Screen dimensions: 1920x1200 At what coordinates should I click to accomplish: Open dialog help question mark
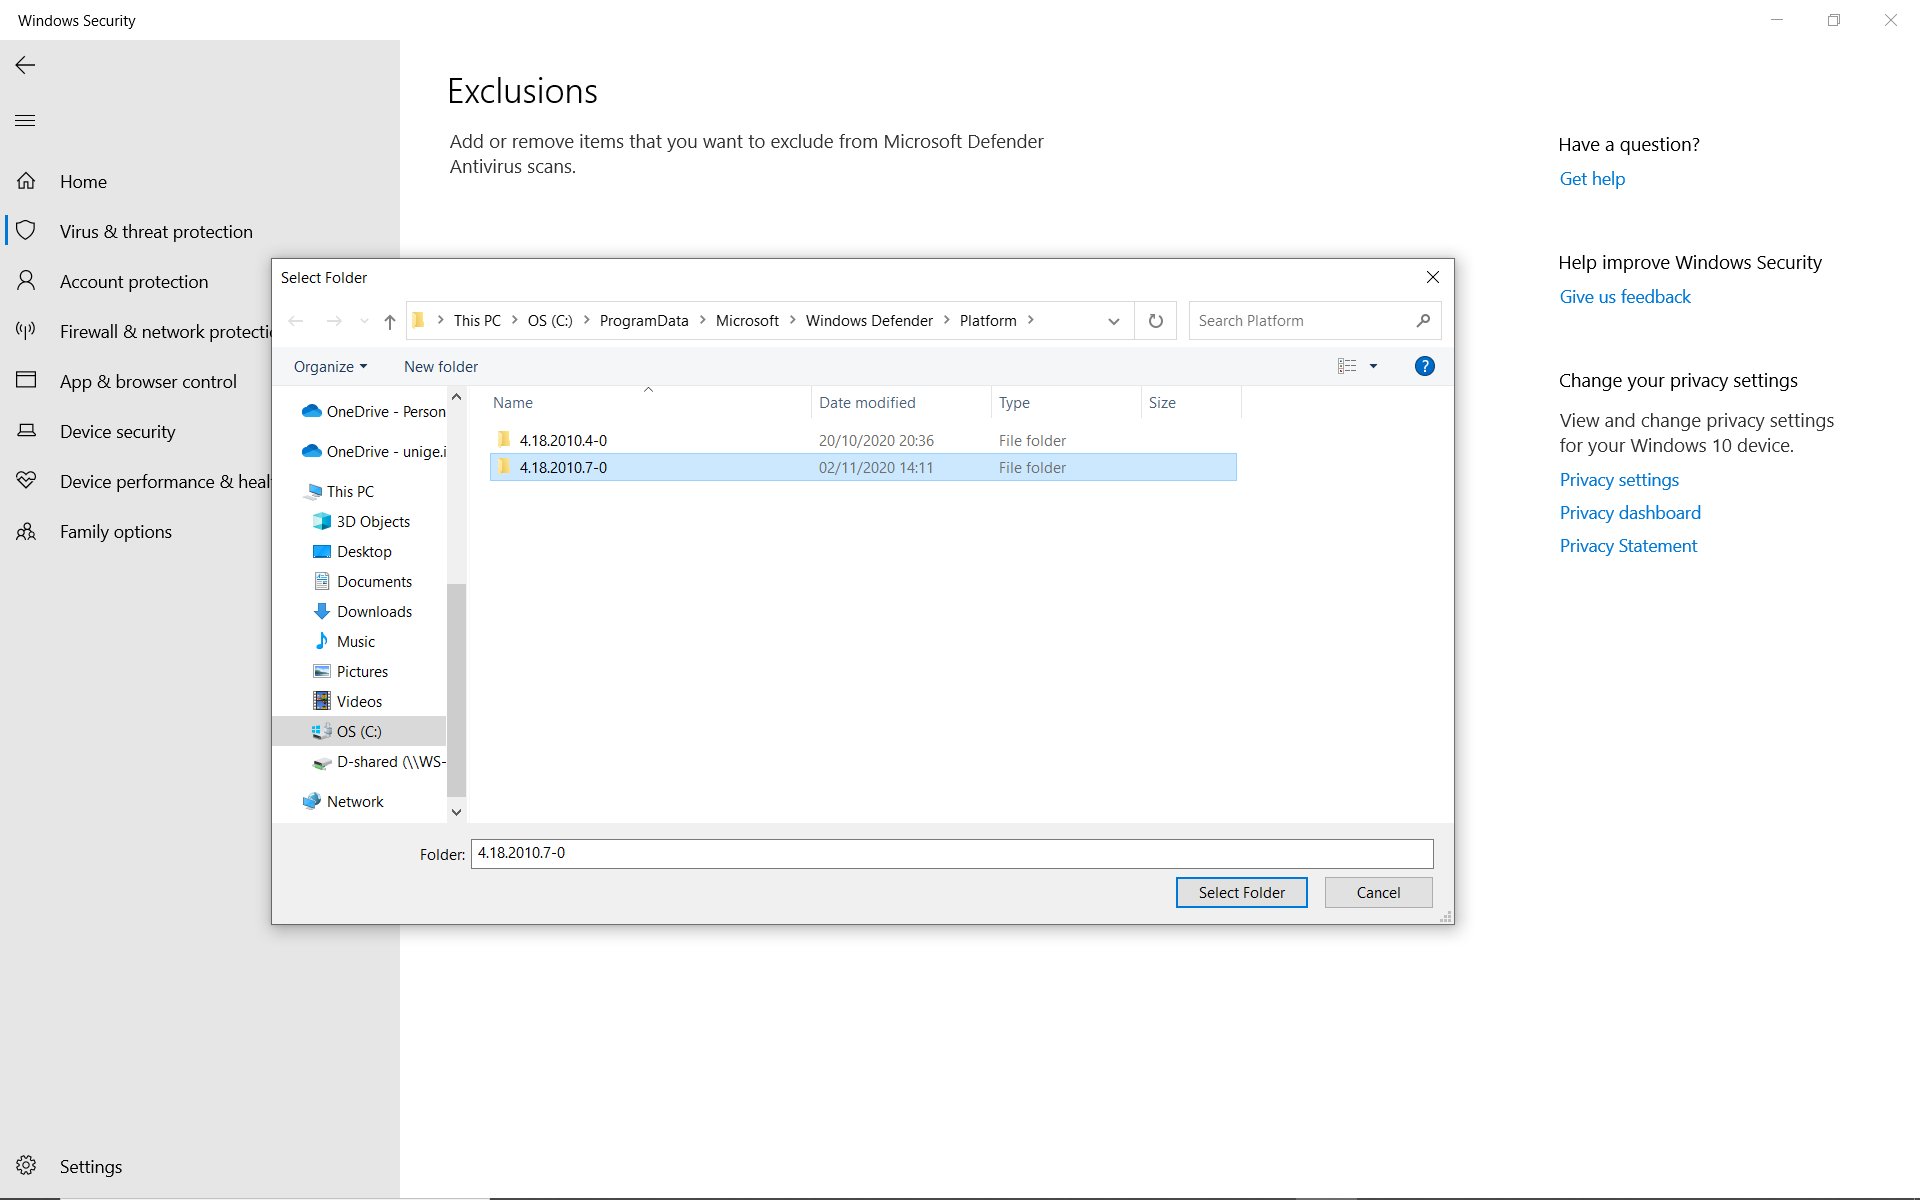click(1425, 366)
